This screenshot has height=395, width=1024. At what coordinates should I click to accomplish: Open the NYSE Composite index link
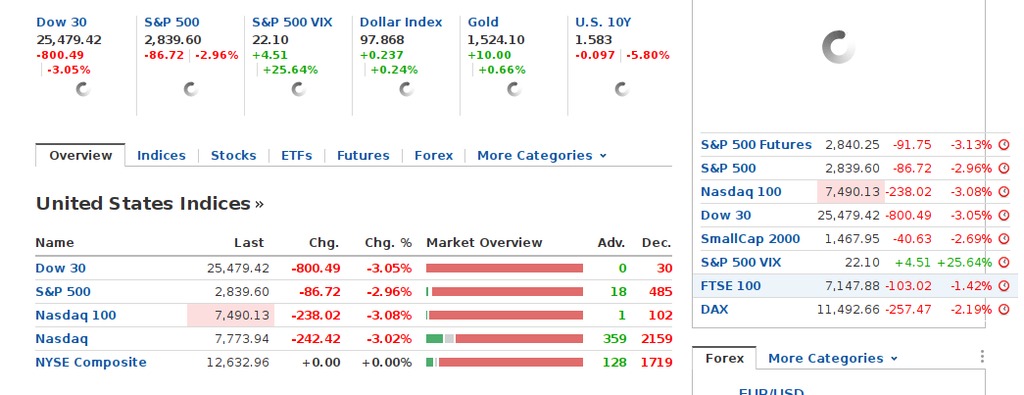point(91,362)
